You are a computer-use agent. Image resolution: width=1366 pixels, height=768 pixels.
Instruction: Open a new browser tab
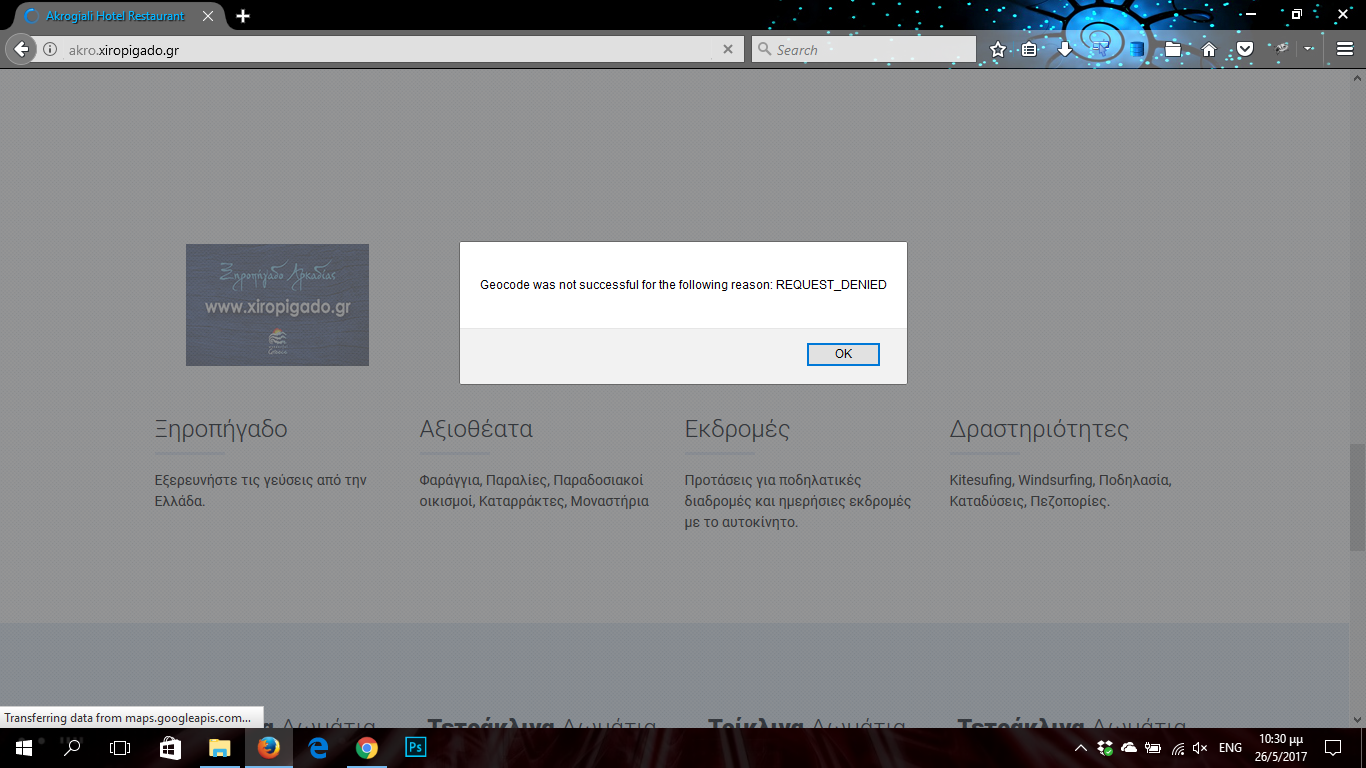pos(243,16)
